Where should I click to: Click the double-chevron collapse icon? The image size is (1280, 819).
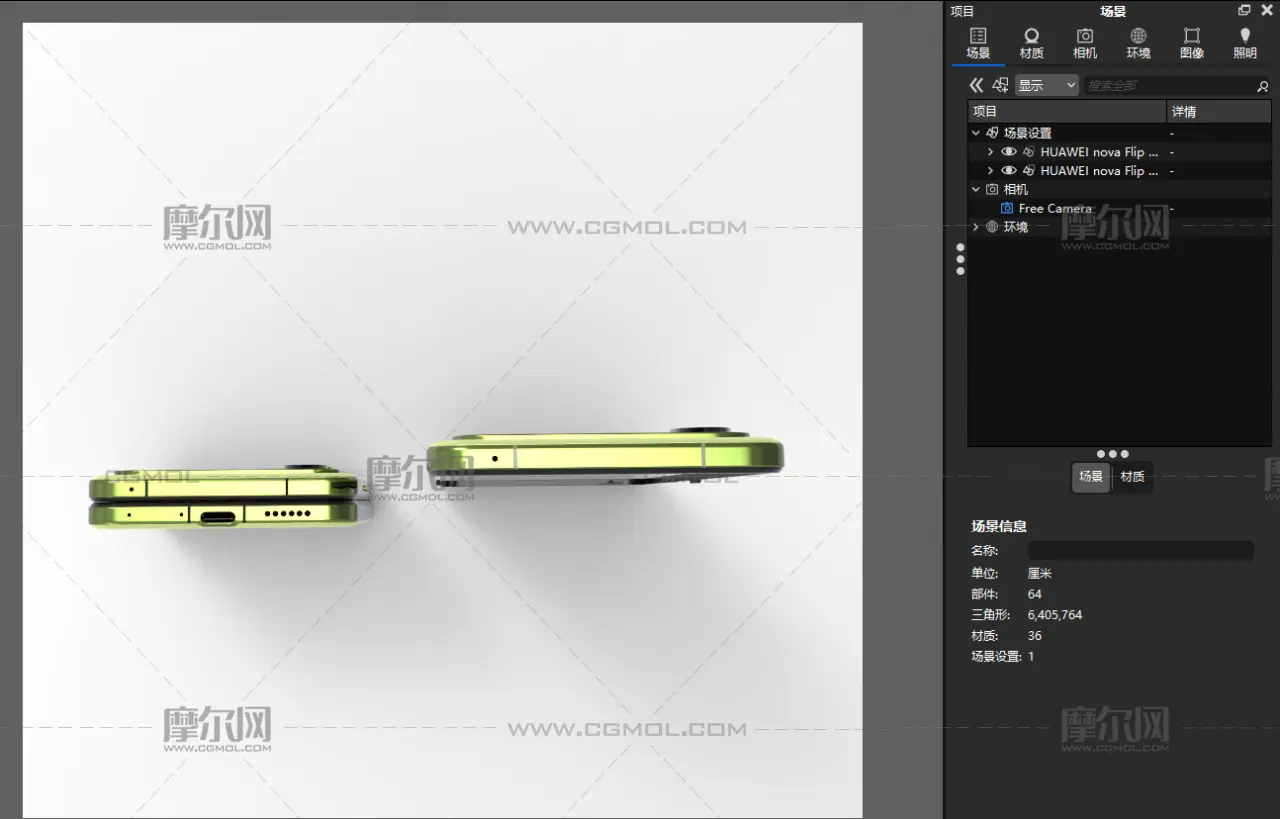pos(976,86)
